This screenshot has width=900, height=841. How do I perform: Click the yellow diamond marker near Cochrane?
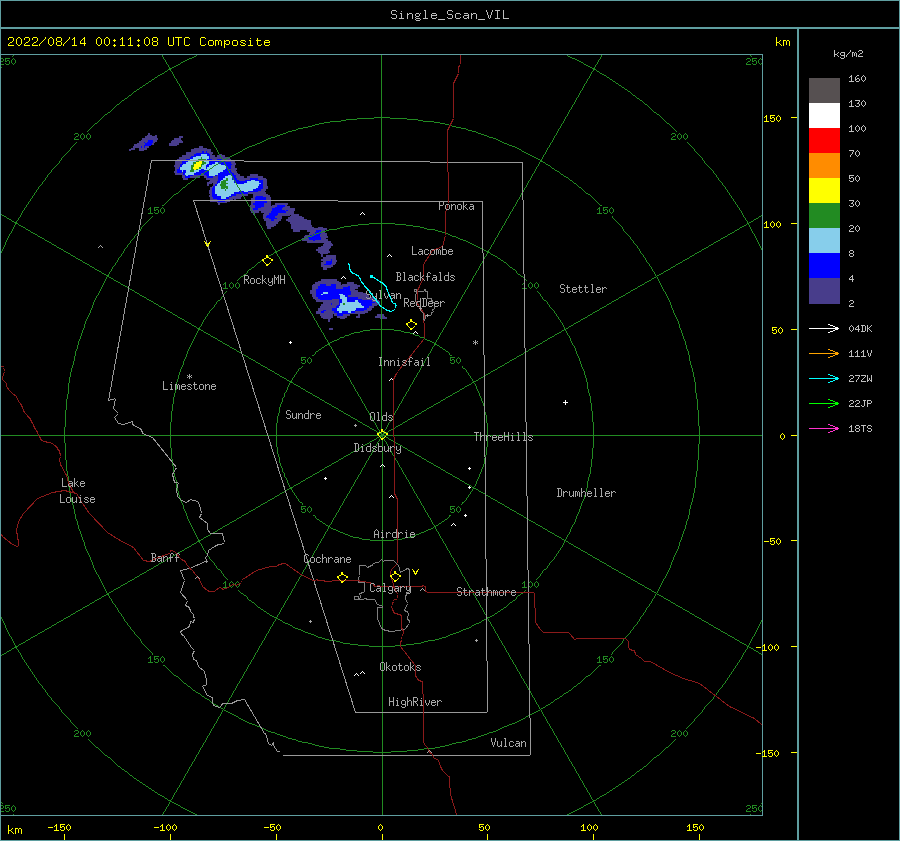tap(342, 577)
